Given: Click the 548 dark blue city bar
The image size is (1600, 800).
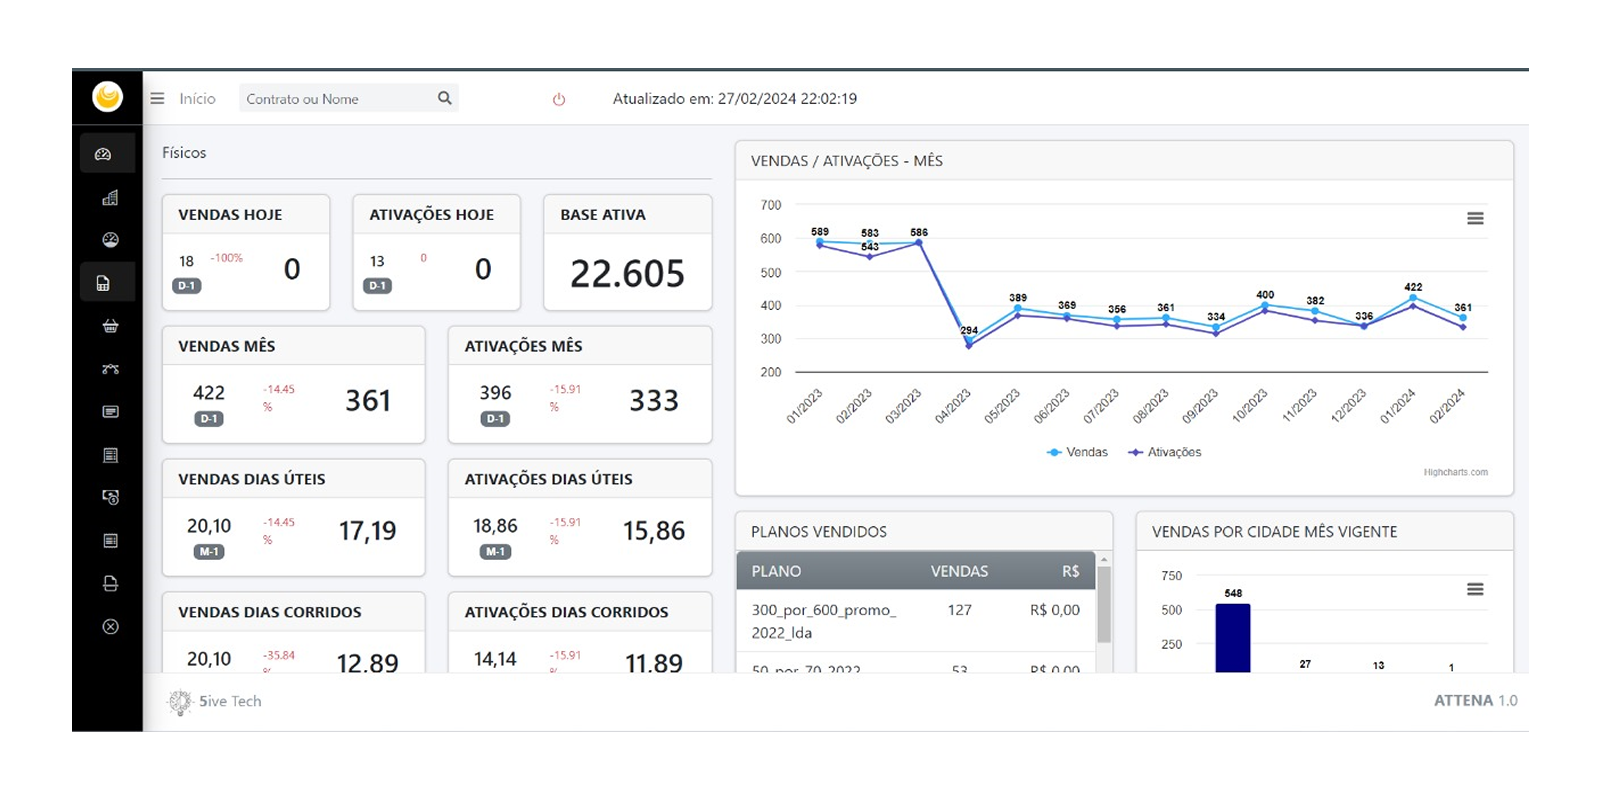Looking at the screenshot, I should click(x=1232, y=638).
